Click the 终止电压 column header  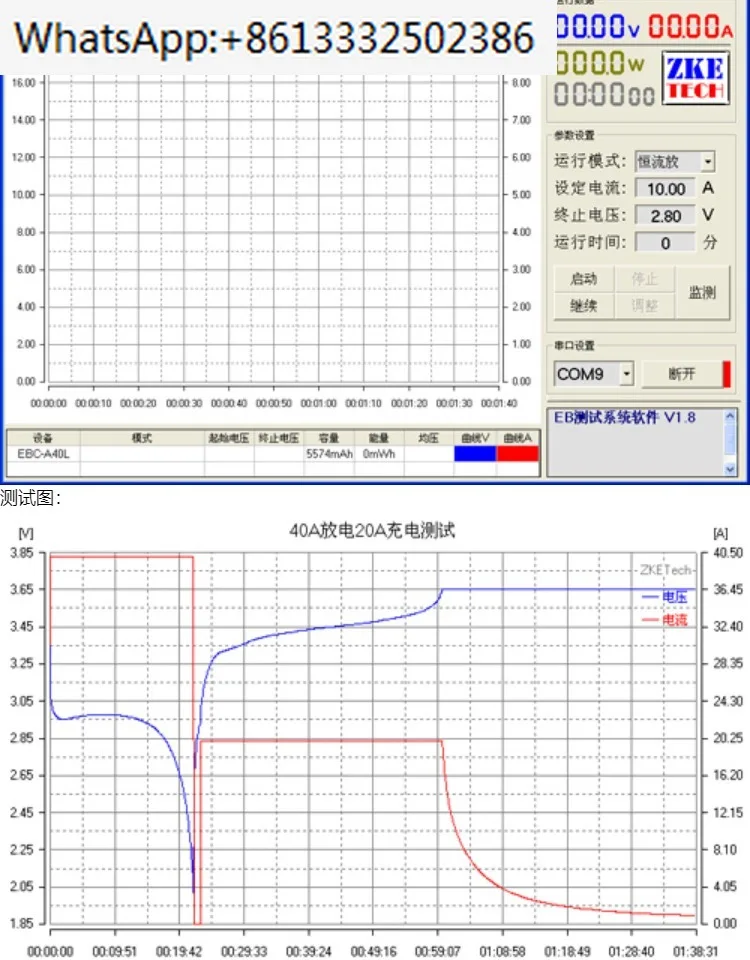point(279,438)
